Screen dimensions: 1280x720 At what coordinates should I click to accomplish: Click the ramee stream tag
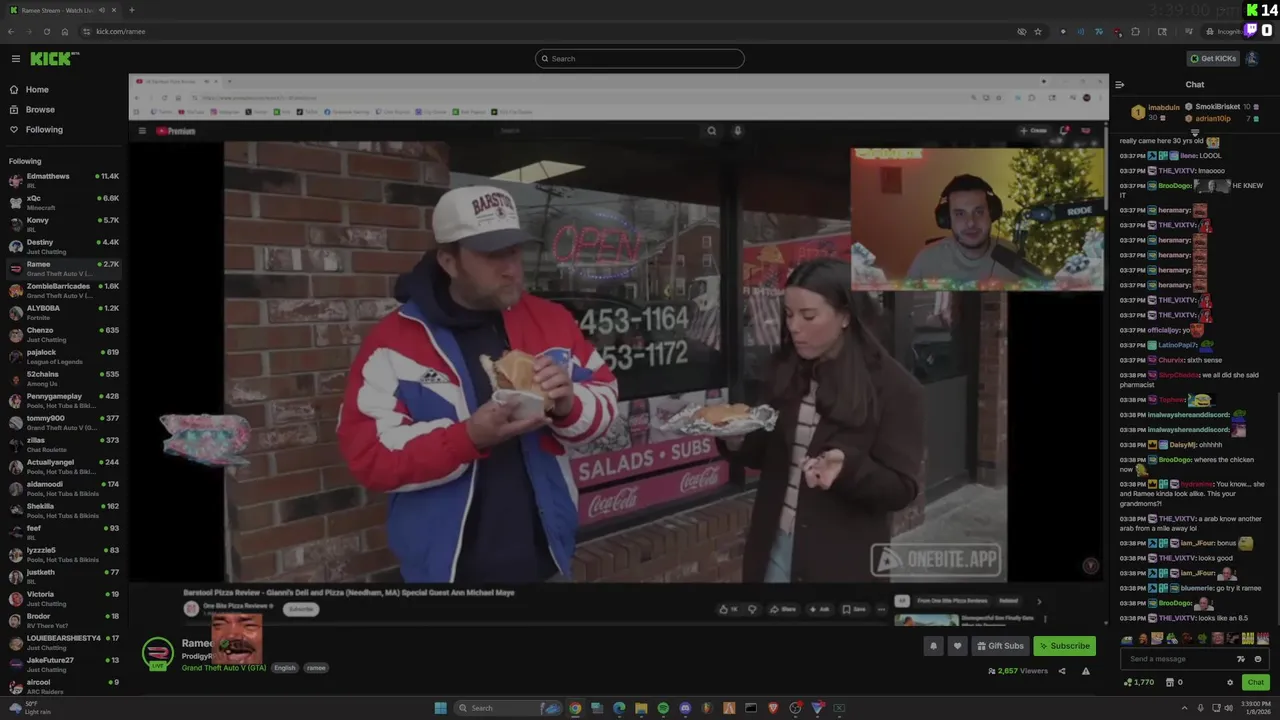pyautogui.click(x=316, y=668)
